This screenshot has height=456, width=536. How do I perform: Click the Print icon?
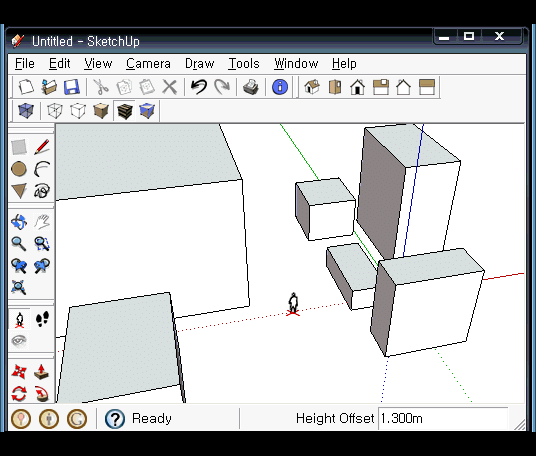click(251, 87)
